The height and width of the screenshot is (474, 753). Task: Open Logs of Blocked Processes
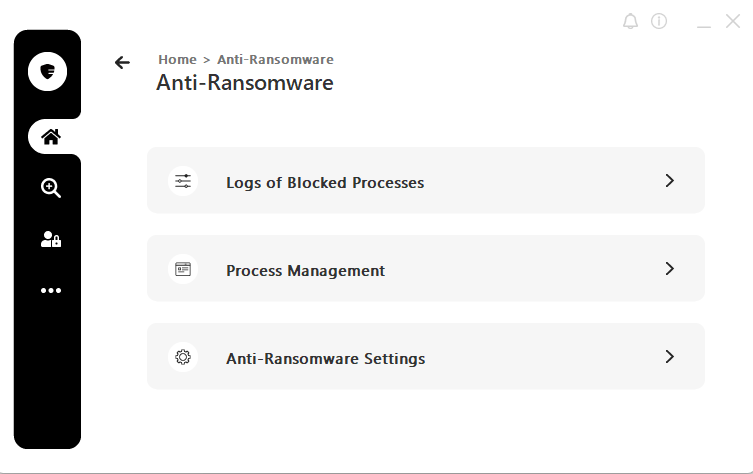[425, 180]
